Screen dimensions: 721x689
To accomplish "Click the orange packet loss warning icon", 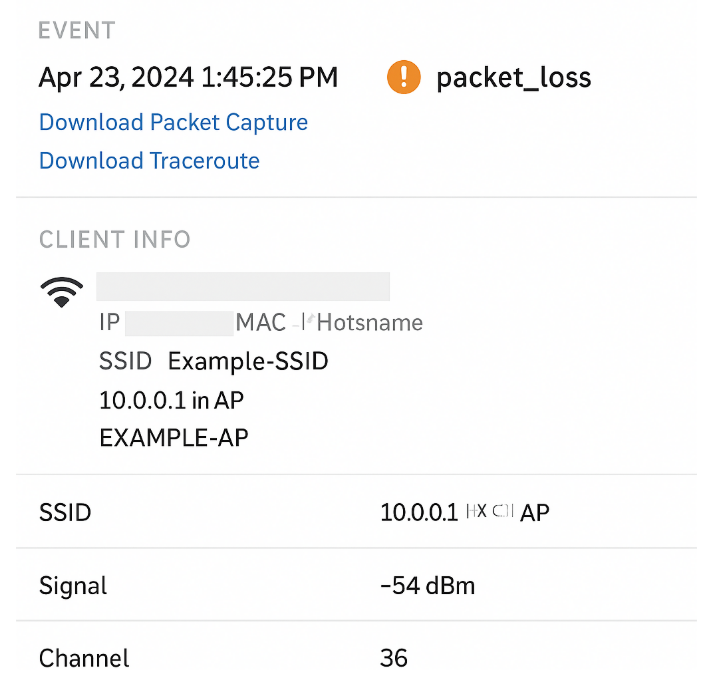I will (x=404, y=78).
